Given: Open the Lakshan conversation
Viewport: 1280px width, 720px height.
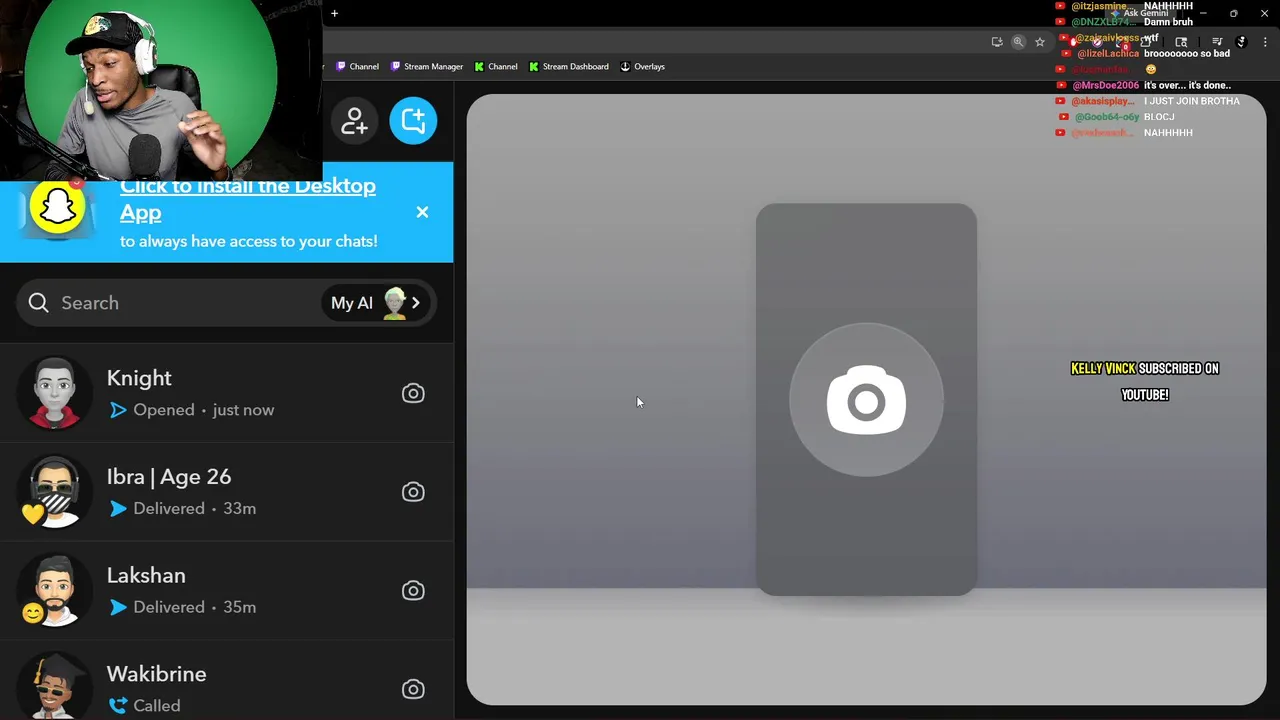Looking at the screenshot, I should 226,590.
